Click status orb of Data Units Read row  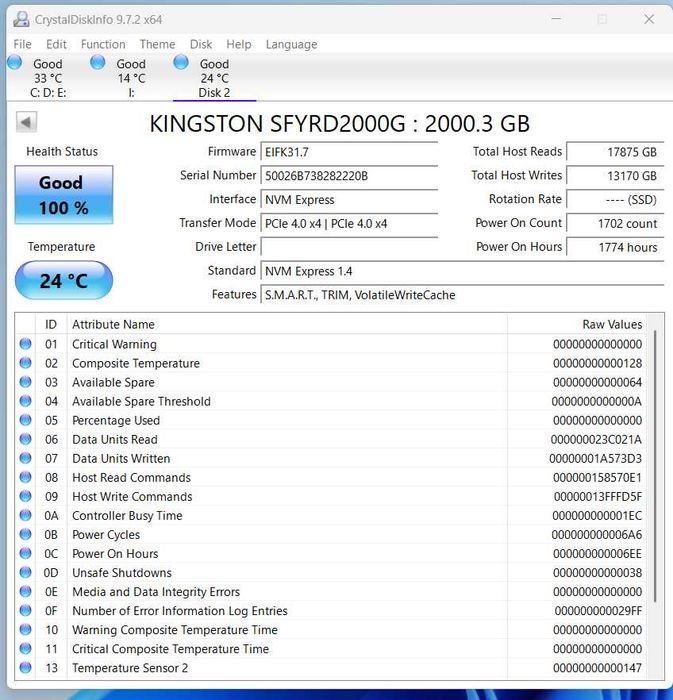click(25, 439)
